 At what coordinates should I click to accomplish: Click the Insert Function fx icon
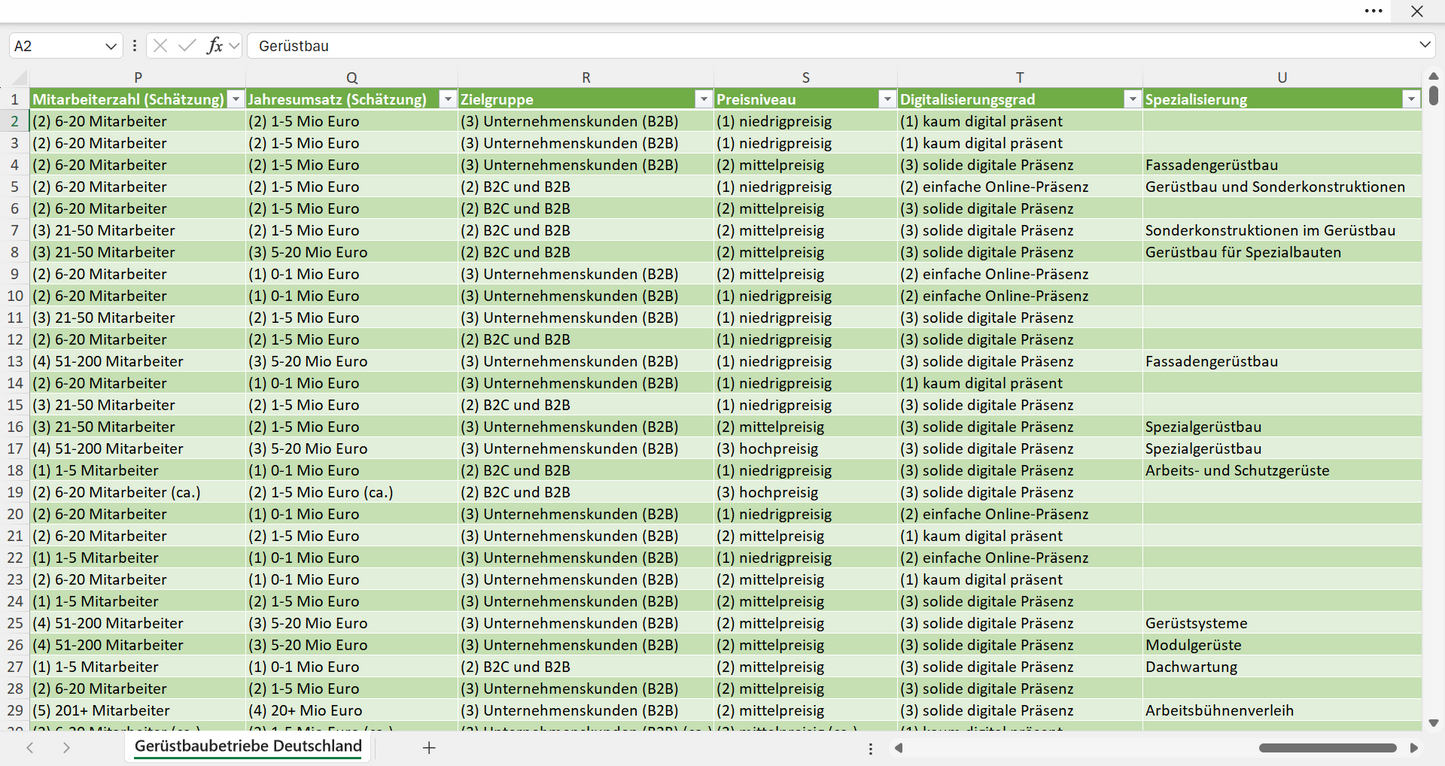[x=214, y=46]
